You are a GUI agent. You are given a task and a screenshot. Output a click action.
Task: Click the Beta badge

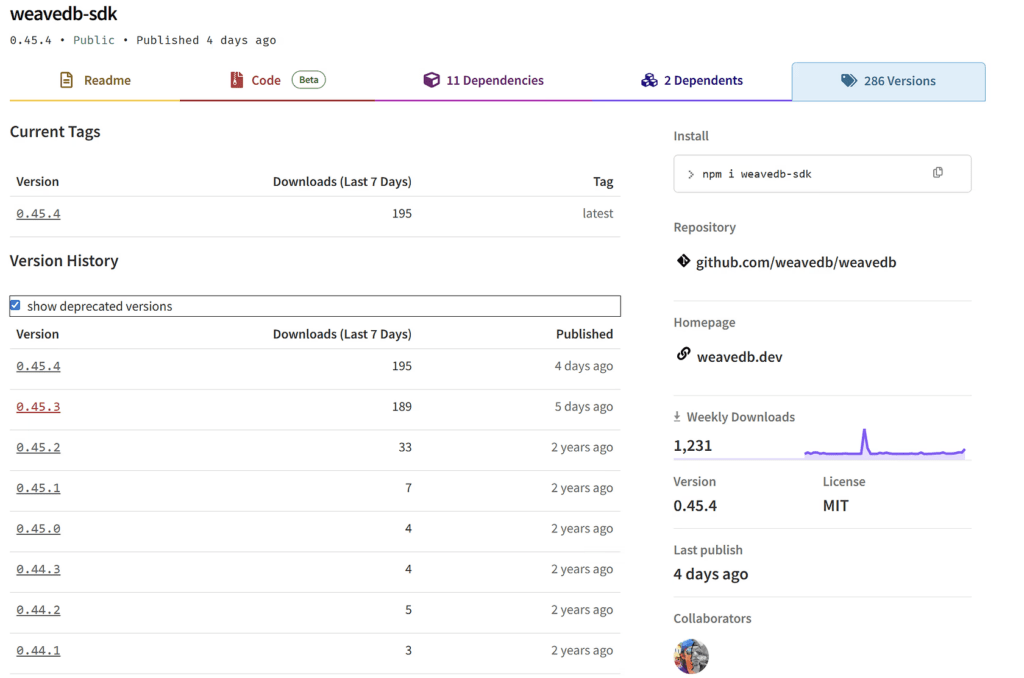coord(309,80)
